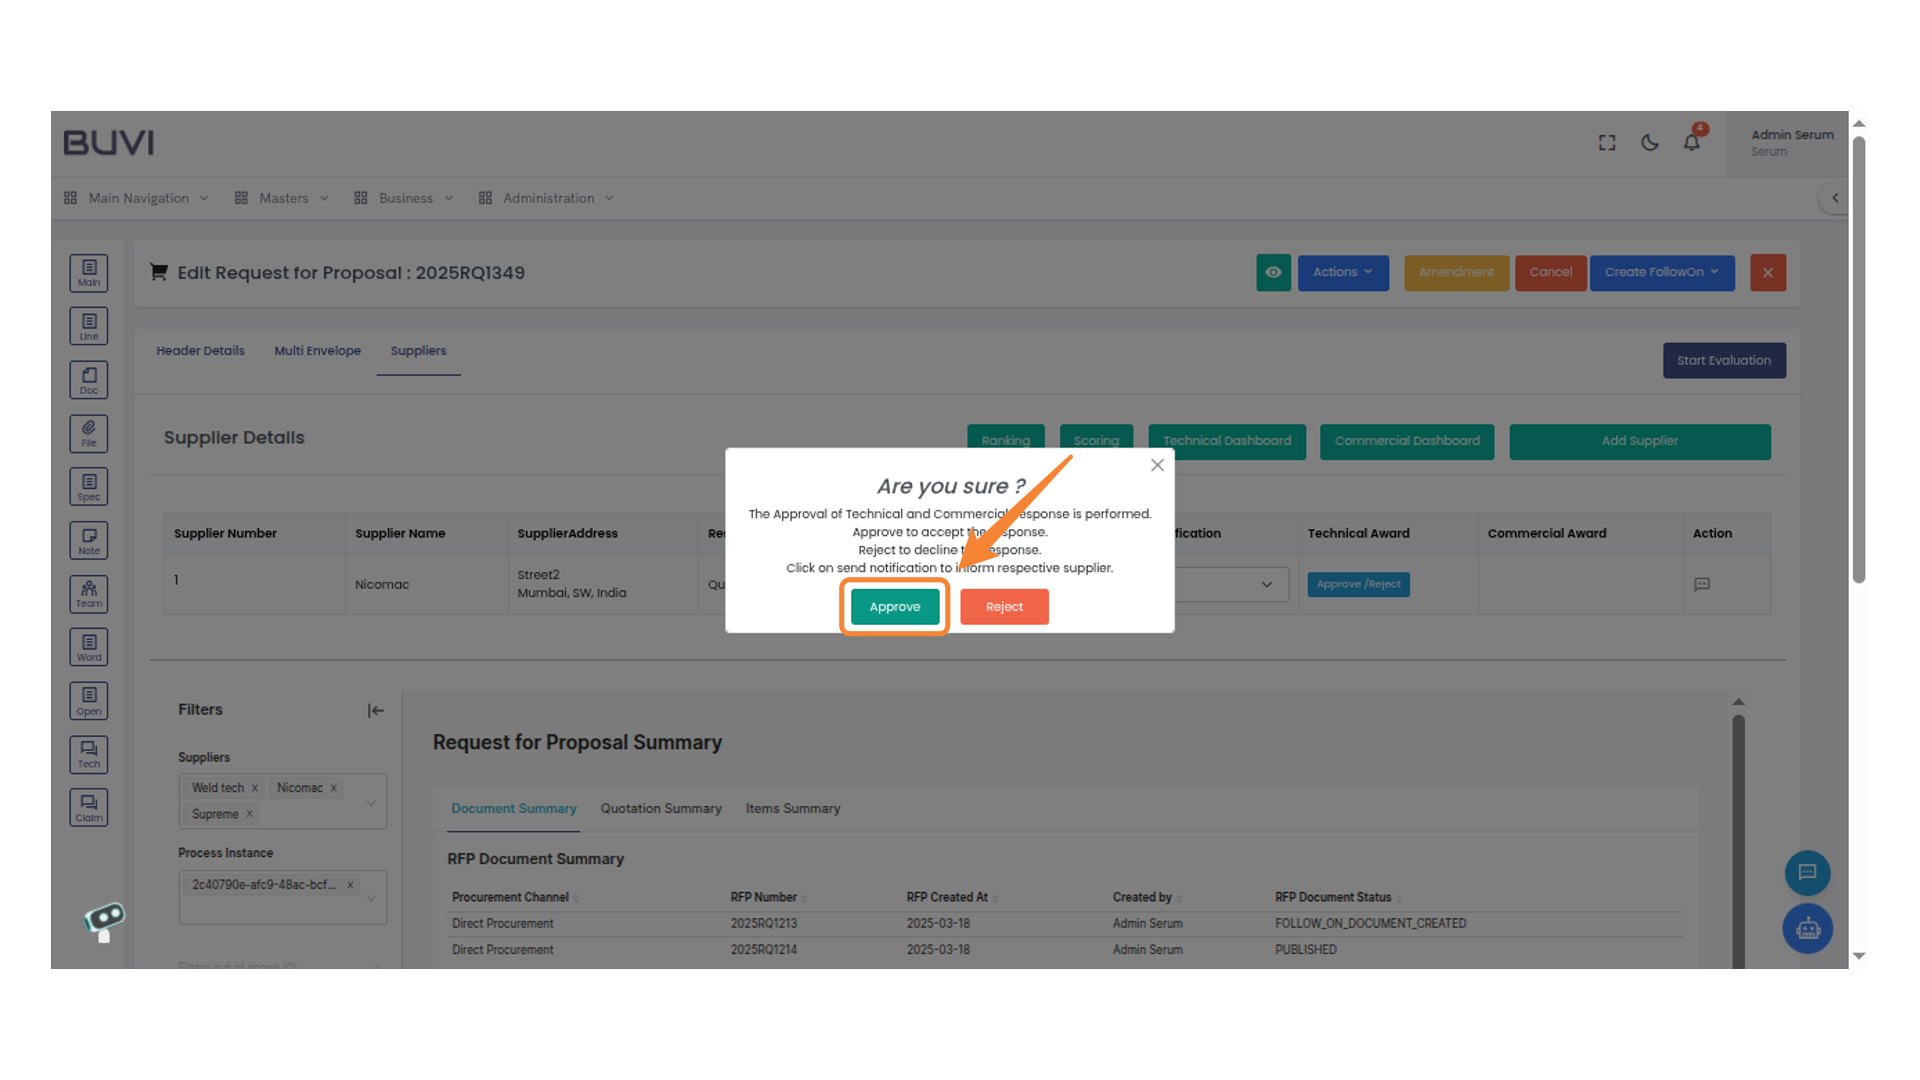The height and width of the screenshot is (1080, 1920).
Task: Close the confirmation dialog with X
Action: coord(1157,465)
